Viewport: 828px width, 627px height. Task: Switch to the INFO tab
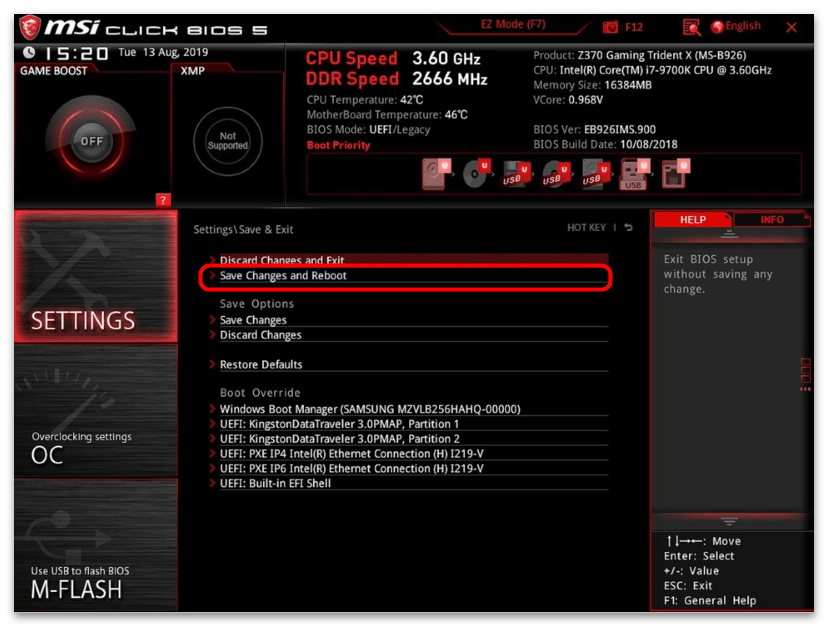[x=771, y=219]
